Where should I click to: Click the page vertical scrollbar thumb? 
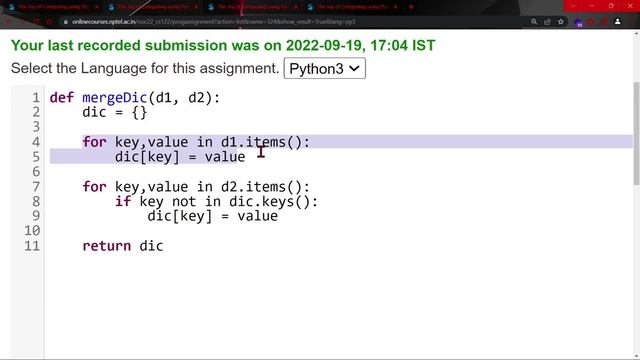point(636,133)
